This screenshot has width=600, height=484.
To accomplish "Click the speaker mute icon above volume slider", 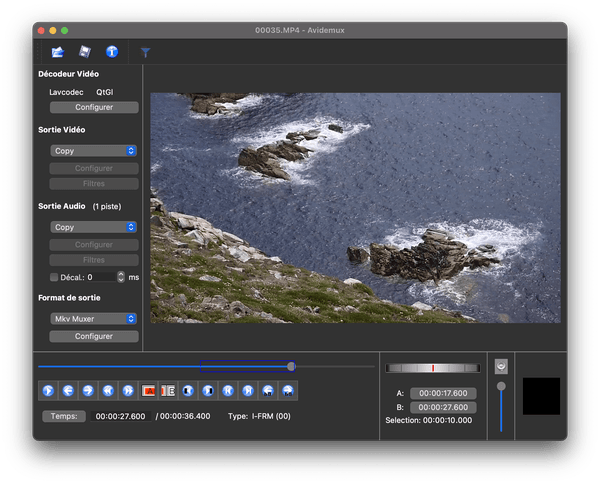I will click(x=501, y=366).
